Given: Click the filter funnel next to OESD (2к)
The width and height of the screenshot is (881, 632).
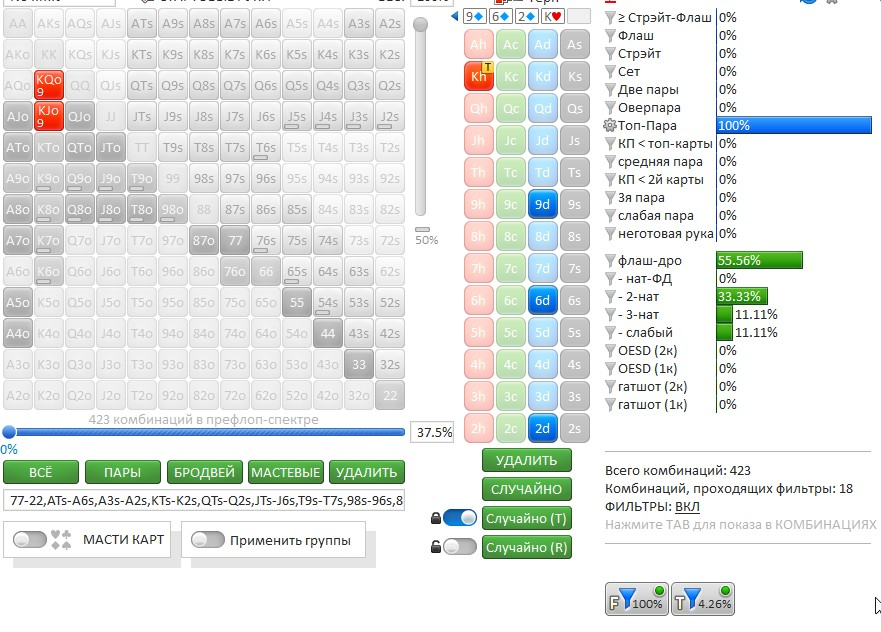Looking at the screenshot, I should coord(610,351).
